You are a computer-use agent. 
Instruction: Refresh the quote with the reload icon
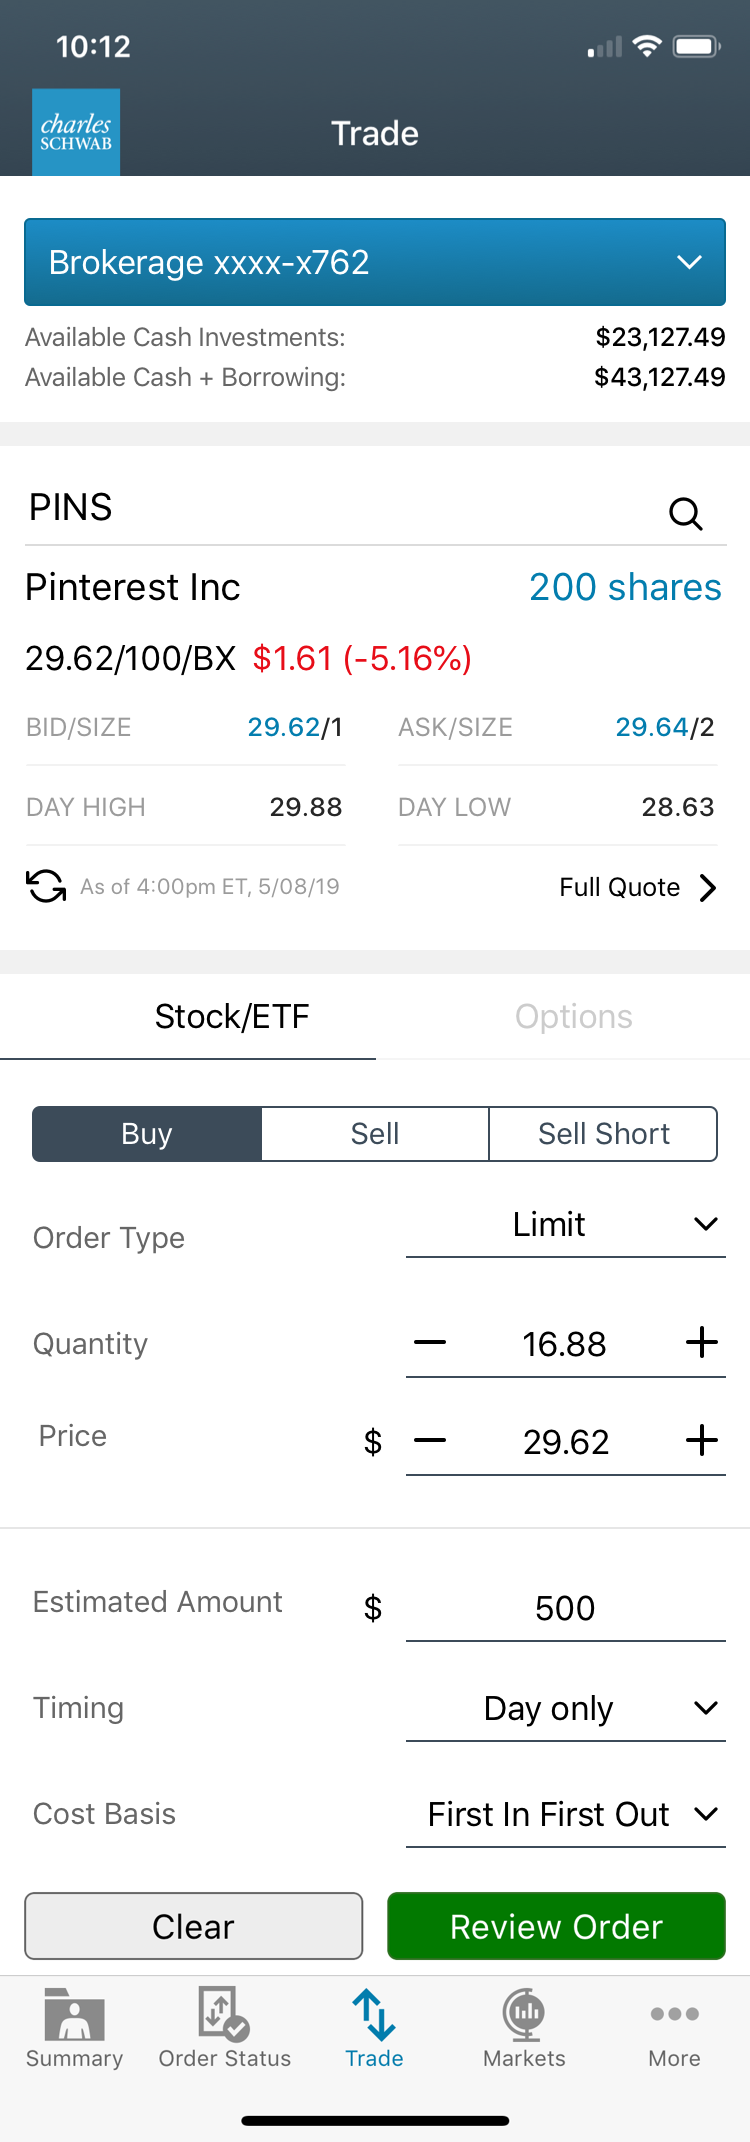[x=46, y=886]
